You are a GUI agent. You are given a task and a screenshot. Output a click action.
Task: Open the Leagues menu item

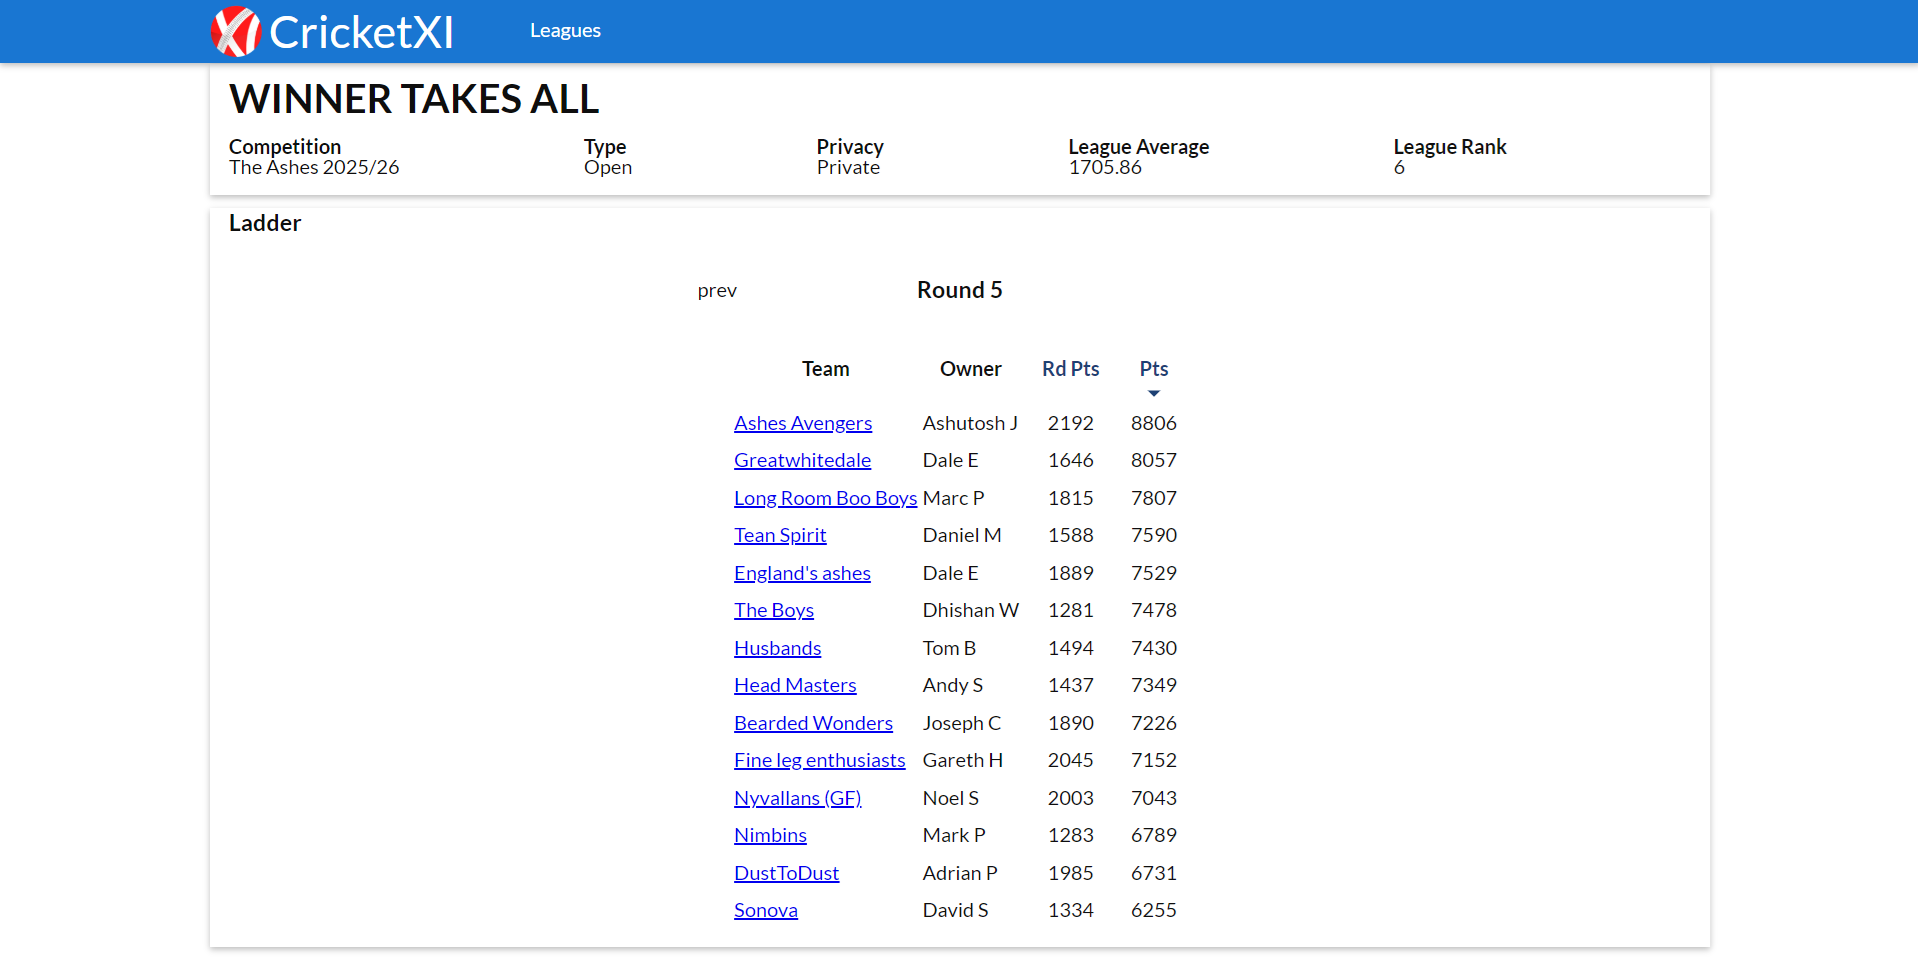565,31
